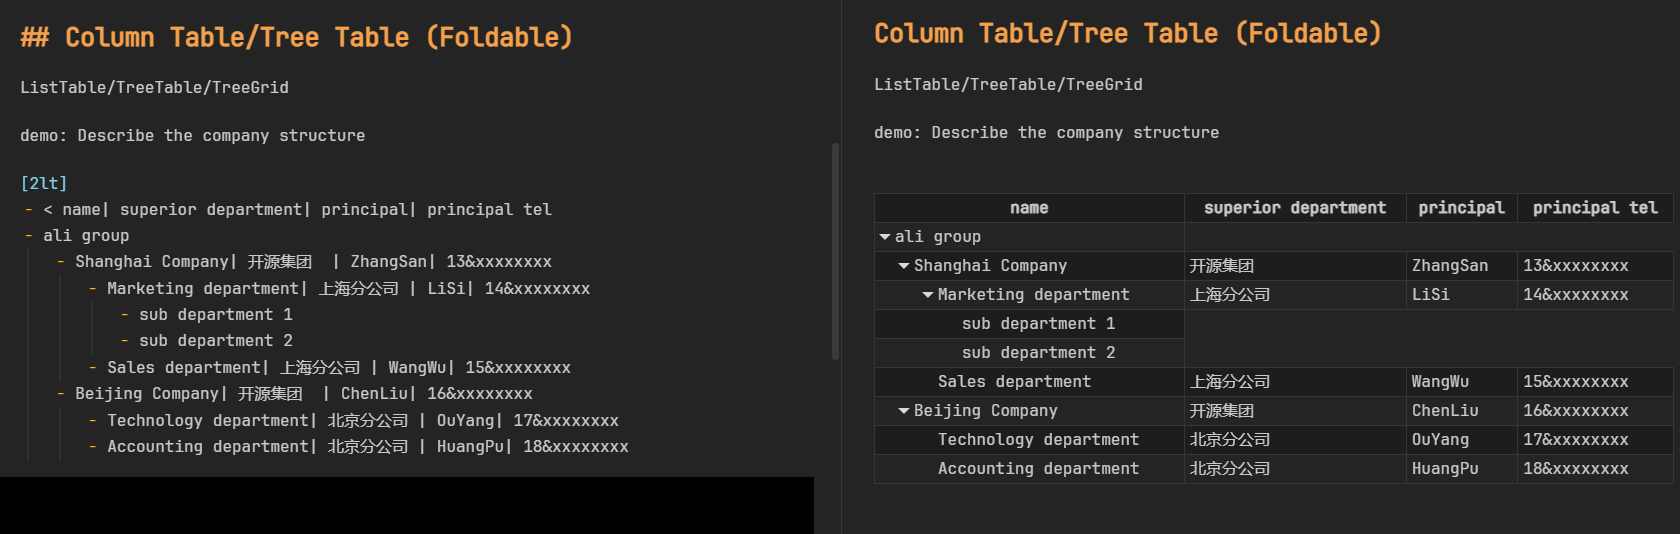Click the 'superior department' column header
The width and height of the screenshot is (1680, 534).
[x=1295, y=208]
